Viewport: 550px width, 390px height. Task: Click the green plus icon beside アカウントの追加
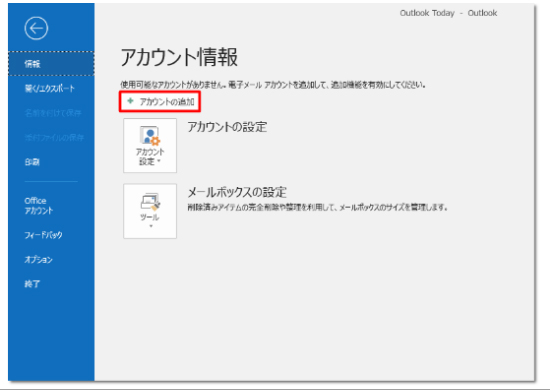pos(130,101)
